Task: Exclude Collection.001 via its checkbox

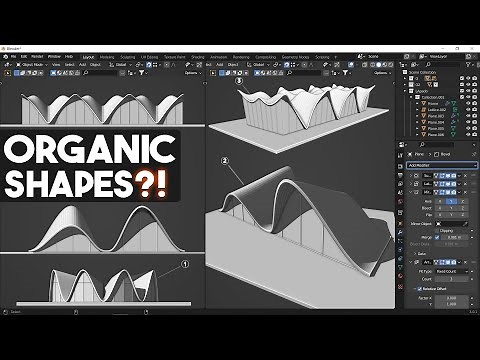Action: pos(462,97)
